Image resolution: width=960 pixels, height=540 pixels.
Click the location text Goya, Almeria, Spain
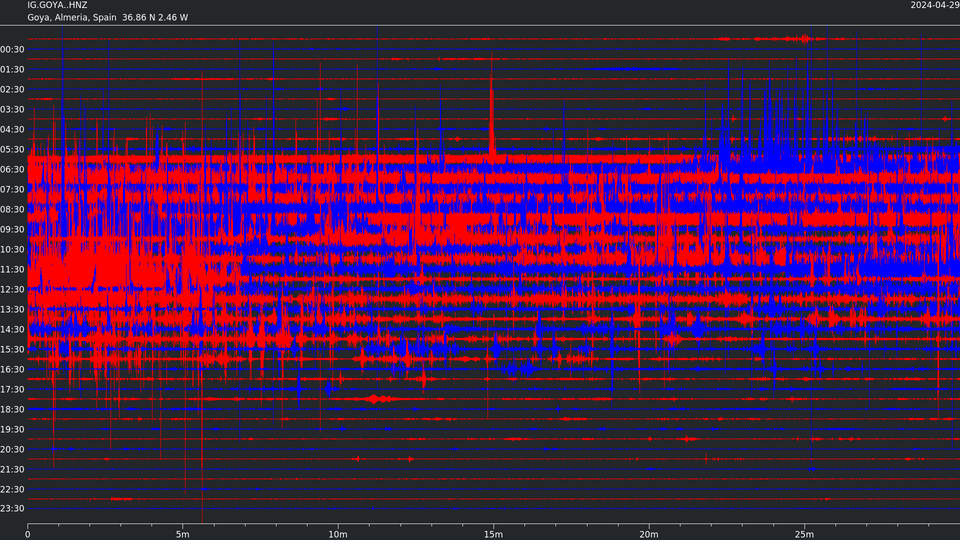point(72,17)
